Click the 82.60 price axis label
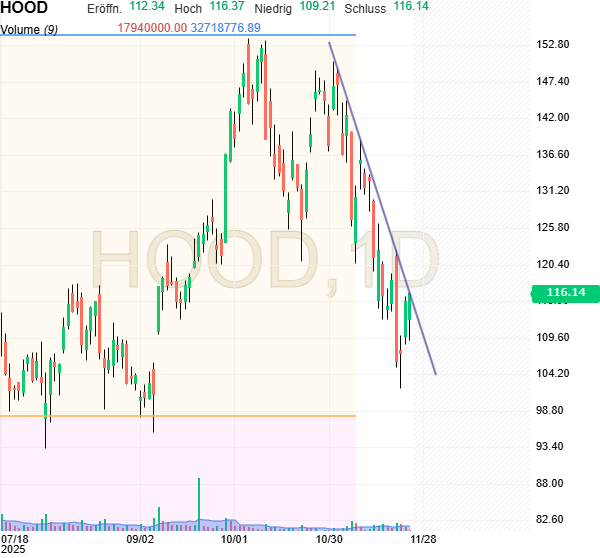Image resolution: width=600 pixels, height=558 pixels. coord(549,519)
